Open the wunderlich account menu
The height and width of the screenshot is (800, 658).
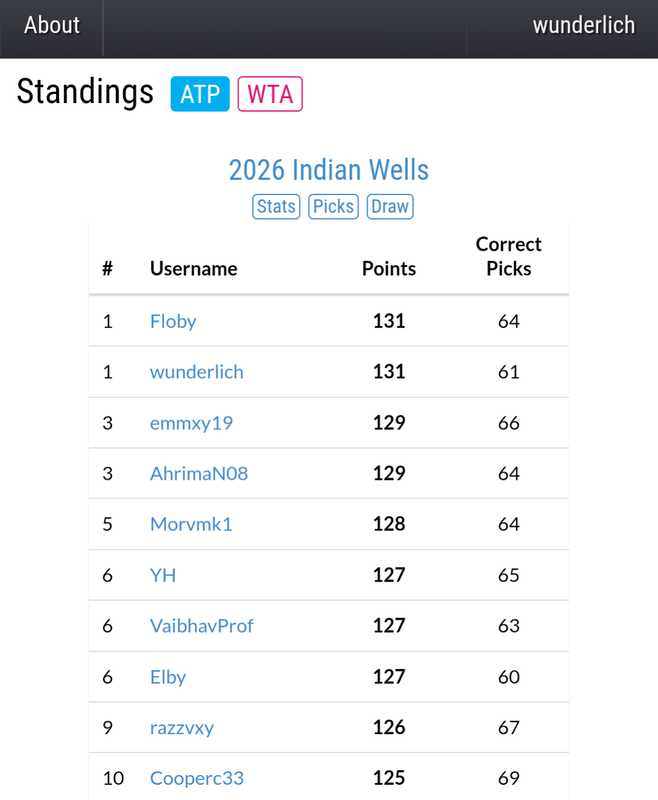pyautogui.click(x=583, y=26)
